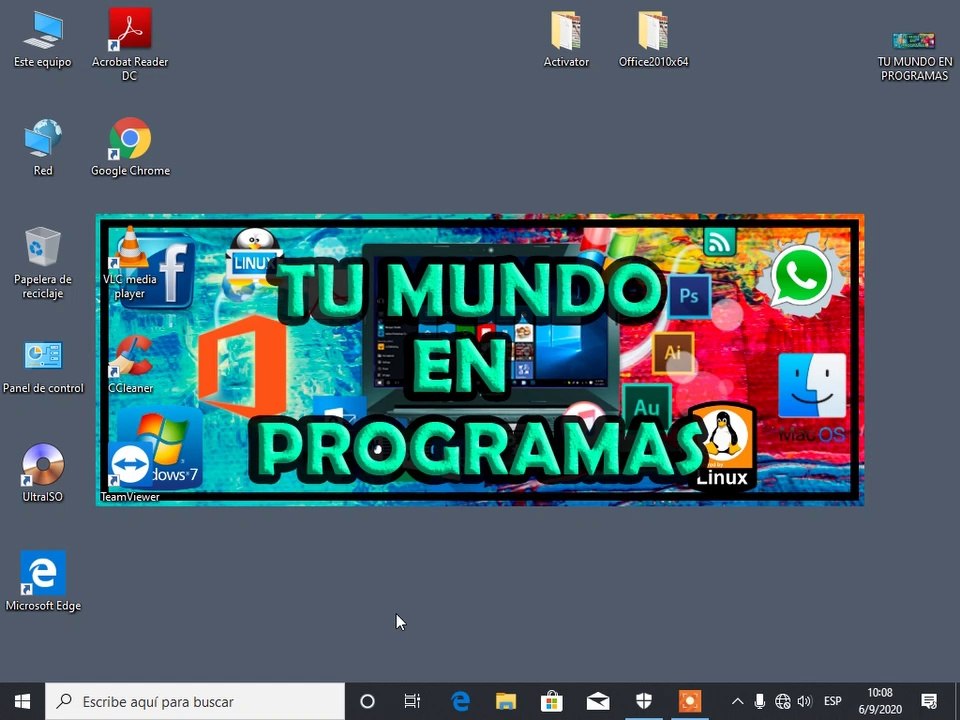Open Mail app from taskbar

pyautogui.click(x=598, y=701)
